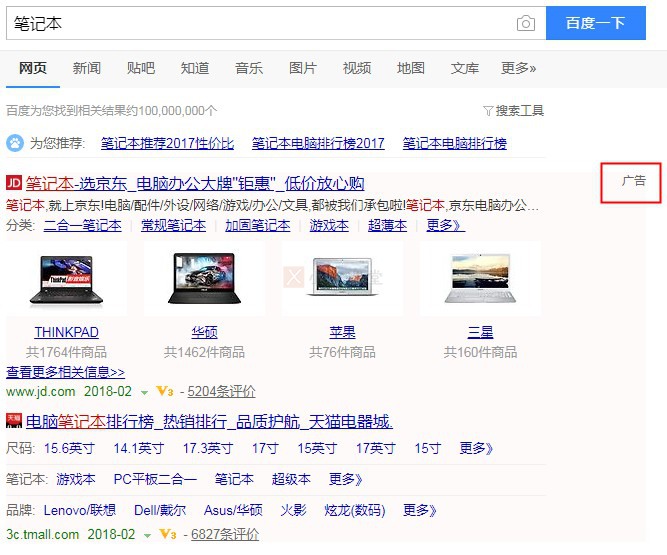Image resolution: width=667 pixels, height=555 pixels.
Task: Expand 尺码 row 更多》
Action: (x=476, y=448)
